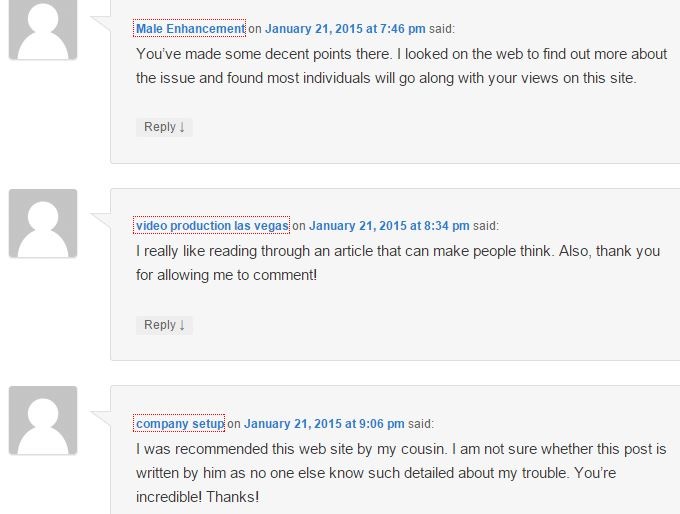
Task: Reply to the video production las vegas comment
Action: point(164,325)
